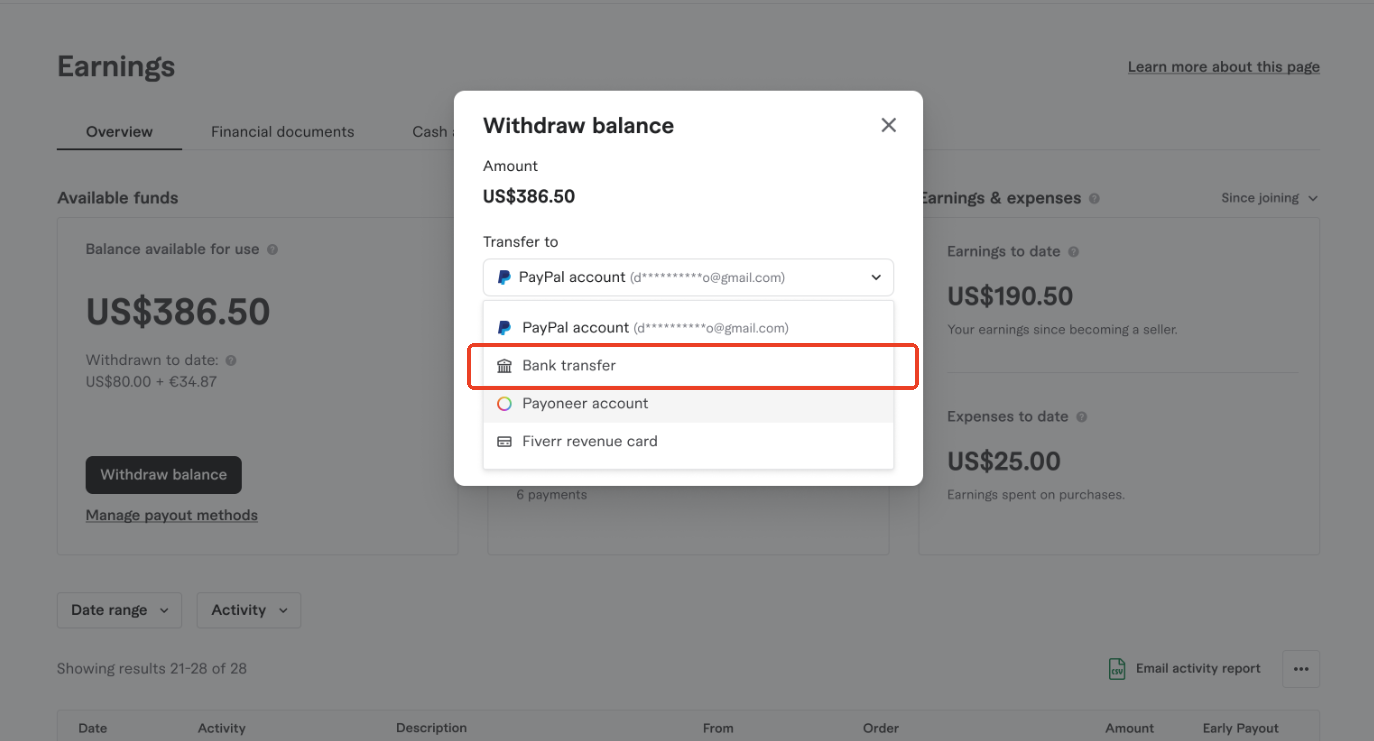
Task: Click the Payoneer colored ring icon
Action: click(x=505, y=404)
